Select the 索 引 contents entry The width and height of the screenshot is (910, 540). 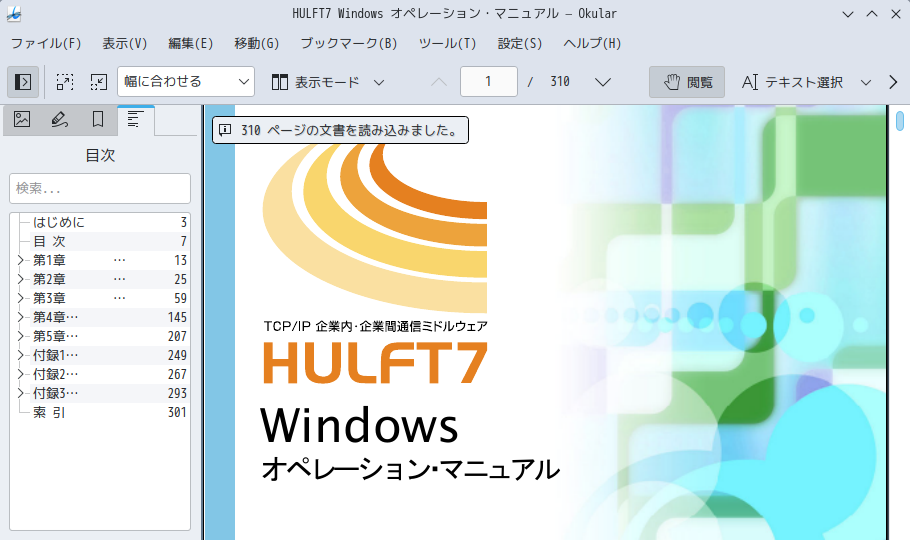49,412
